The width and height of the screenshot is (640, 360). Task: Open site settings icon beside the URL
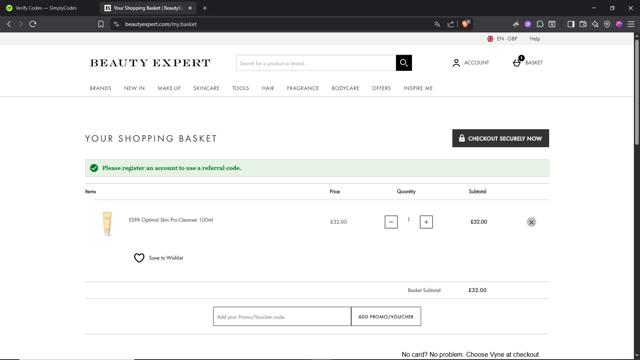point(116,24)
